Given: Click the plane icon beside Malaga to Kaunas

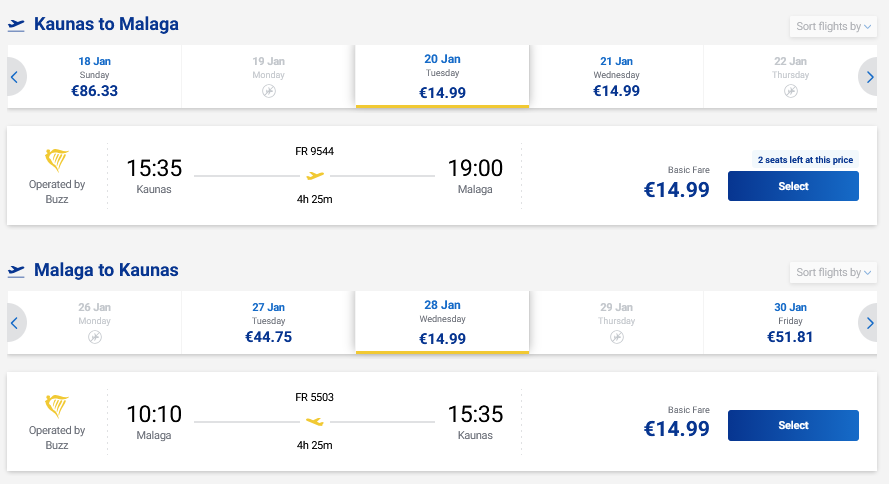Looking at the screenshot, I should [16, 271].
